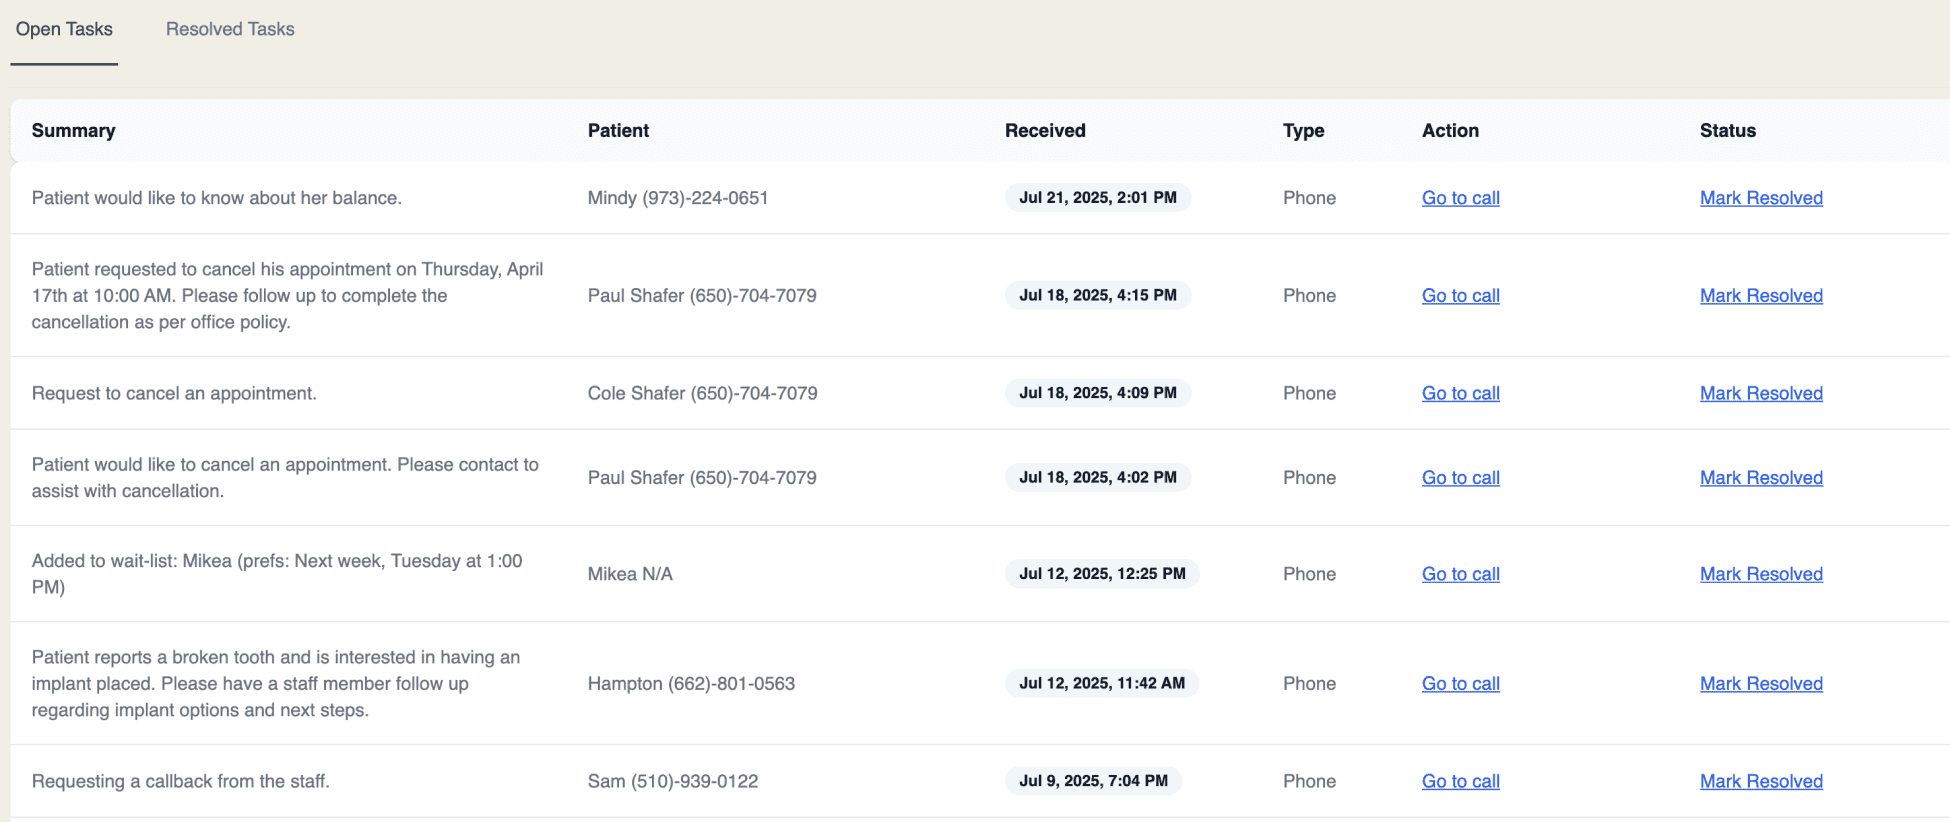This screenshot has width=1950, height=822.
Task: Select patient entry Hampton (662)-801-0563
Action: point(691,684)
